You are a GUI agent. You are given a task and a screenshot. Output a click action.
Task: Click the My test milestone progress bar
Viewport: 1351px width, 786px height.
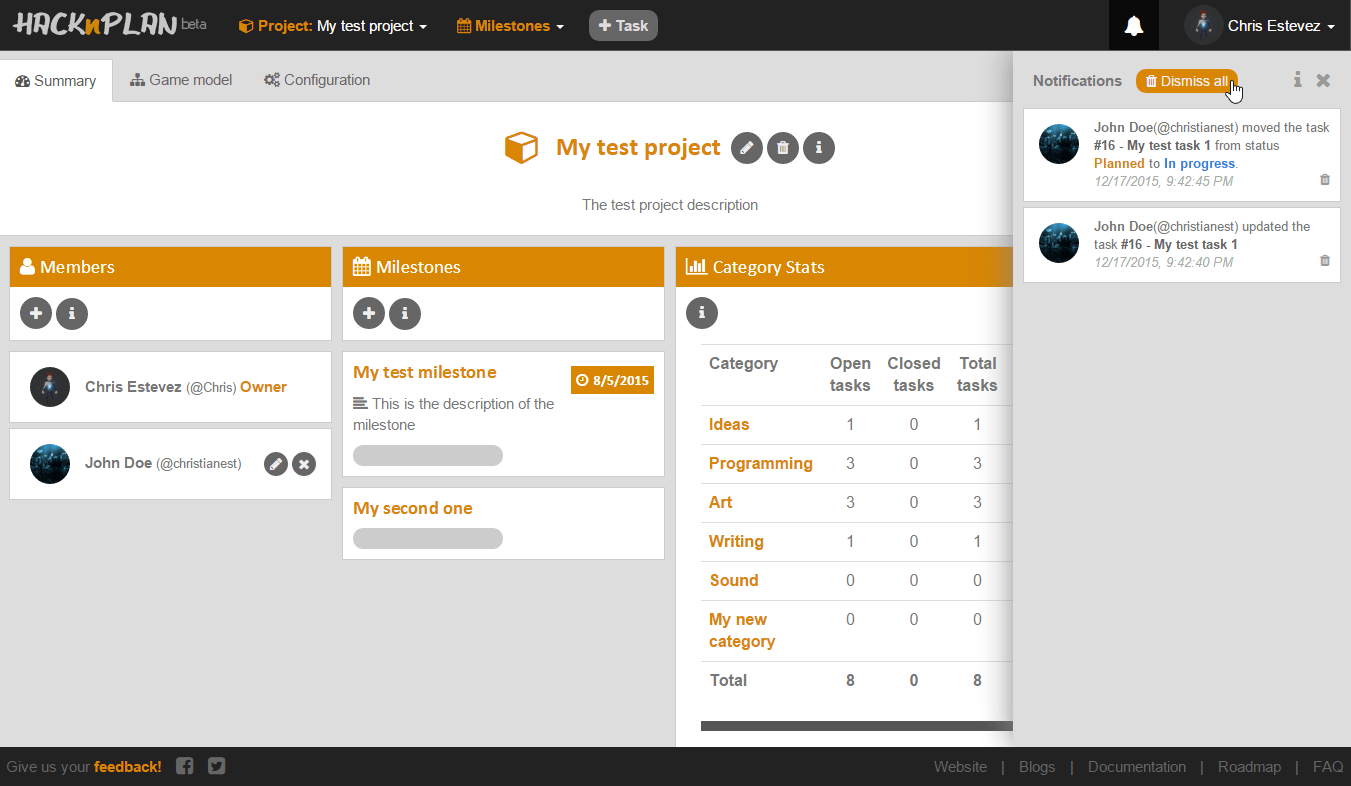pyautogui.click(x=428, y=456)
